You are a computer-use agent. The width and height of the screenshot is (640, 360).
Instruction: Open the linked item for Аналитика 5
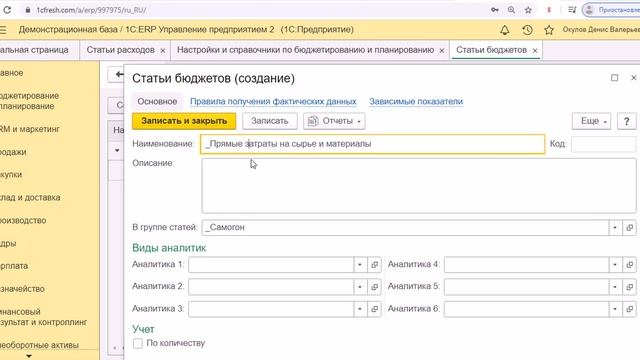[x=629, y=287]
